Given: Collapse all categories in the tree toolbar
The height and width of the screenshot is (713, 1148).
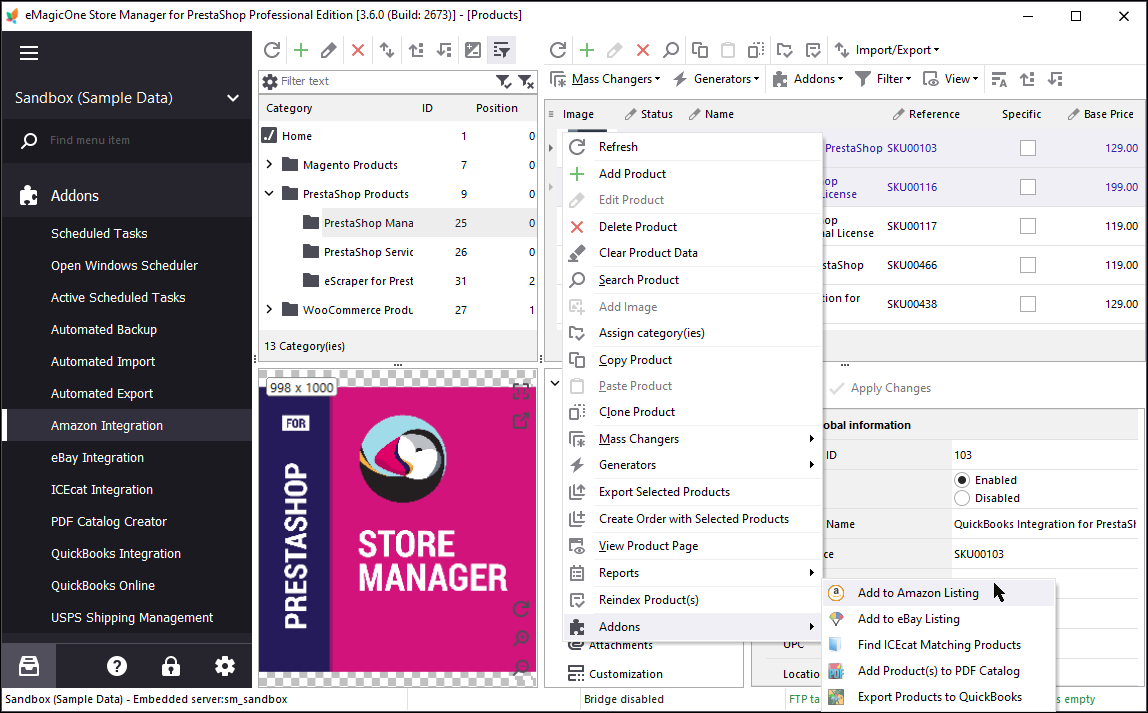Looking at the screenshot, I should [444, 50].
